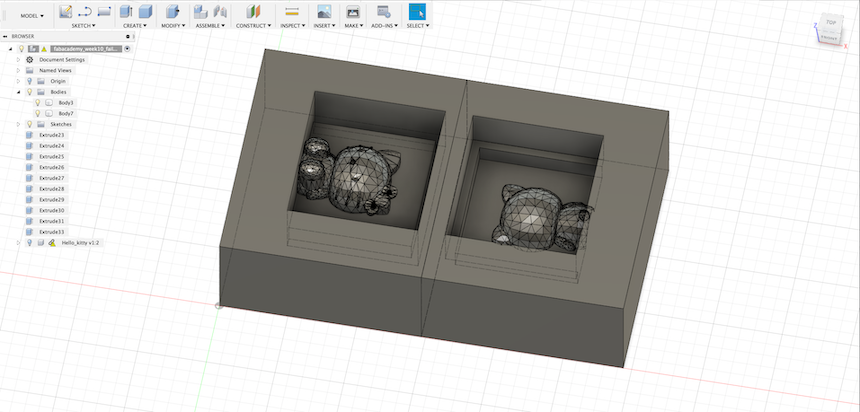This screenshot has width=860, height=412.
Task: Select Extrude25 in the browser
Action: pos(52,156)
